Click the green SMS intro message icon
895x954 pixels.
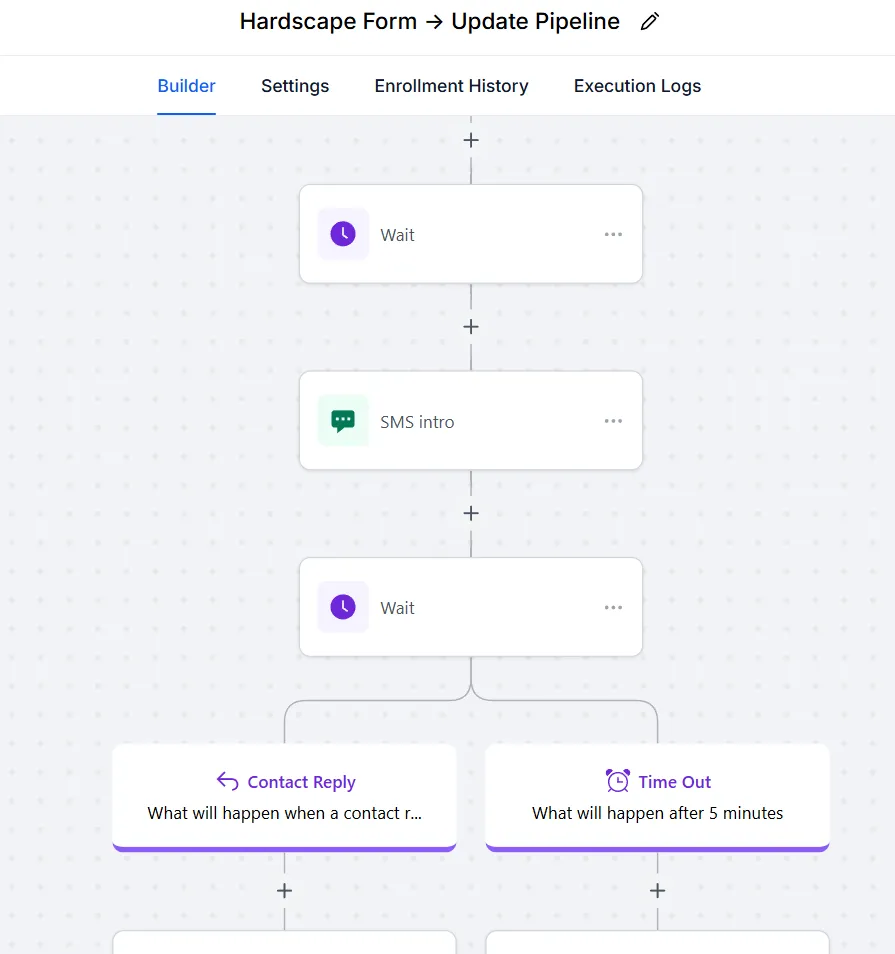(343, 421)
